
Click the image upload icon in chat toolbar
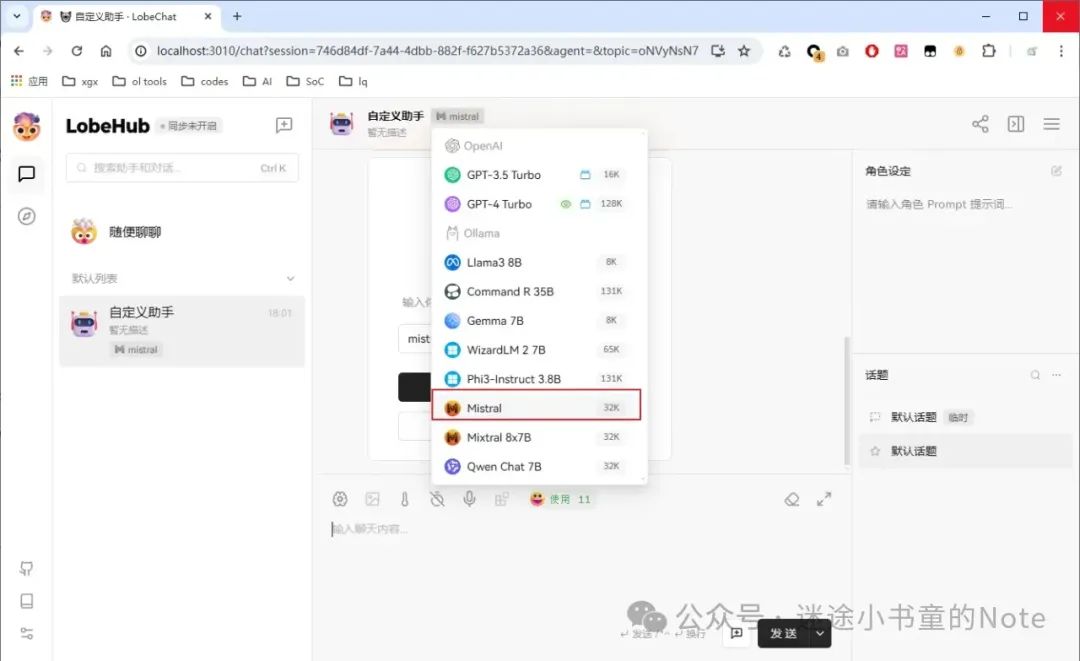pyautogui.click(x=373, y=499)
